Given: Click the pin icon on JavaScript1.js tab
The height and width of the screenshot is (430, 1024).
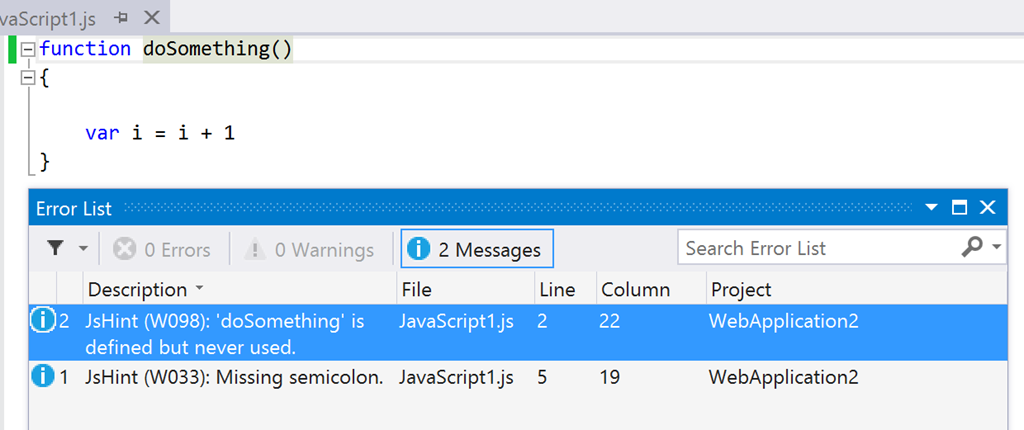Looking at the screenshot, I should click(x=121, y=17).
